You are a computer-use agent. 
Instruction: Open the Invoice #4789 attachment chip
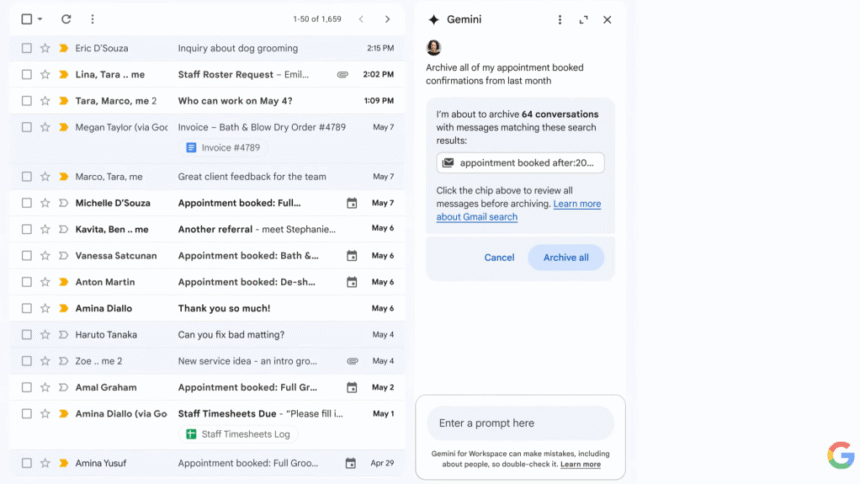click(223, 148)
